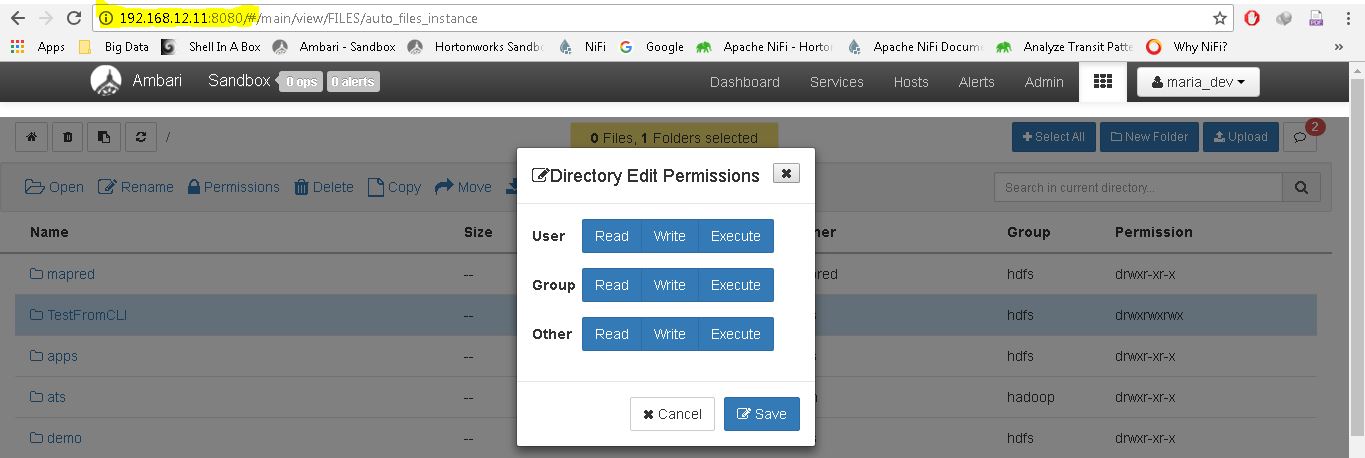Click Move action
This screenshot has width=1365, height=458.
[463, 187]
